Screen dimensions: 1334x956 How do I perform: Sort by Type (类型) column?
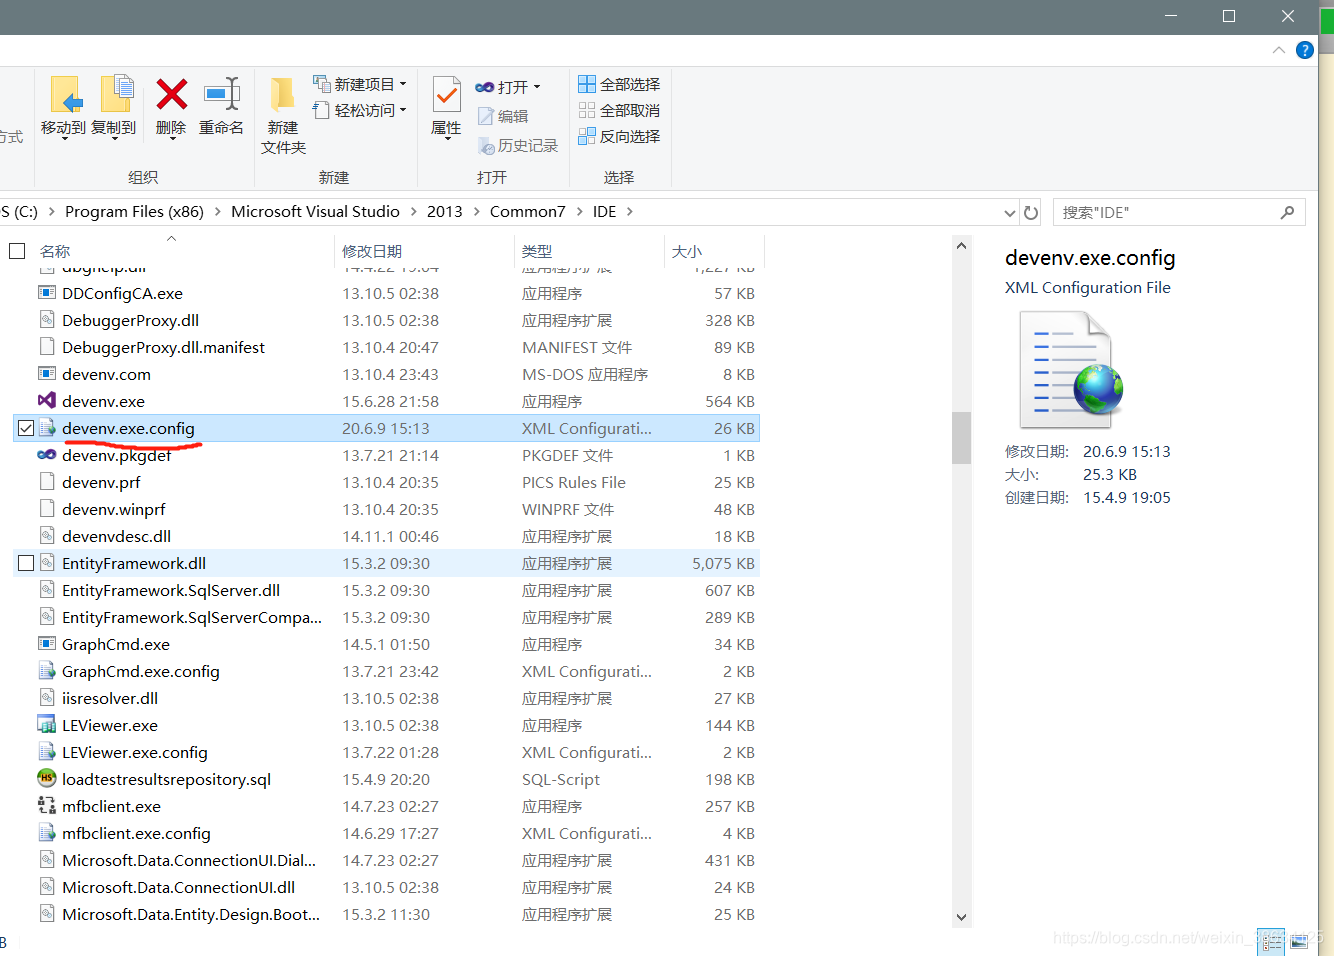(x=537, y=251)
